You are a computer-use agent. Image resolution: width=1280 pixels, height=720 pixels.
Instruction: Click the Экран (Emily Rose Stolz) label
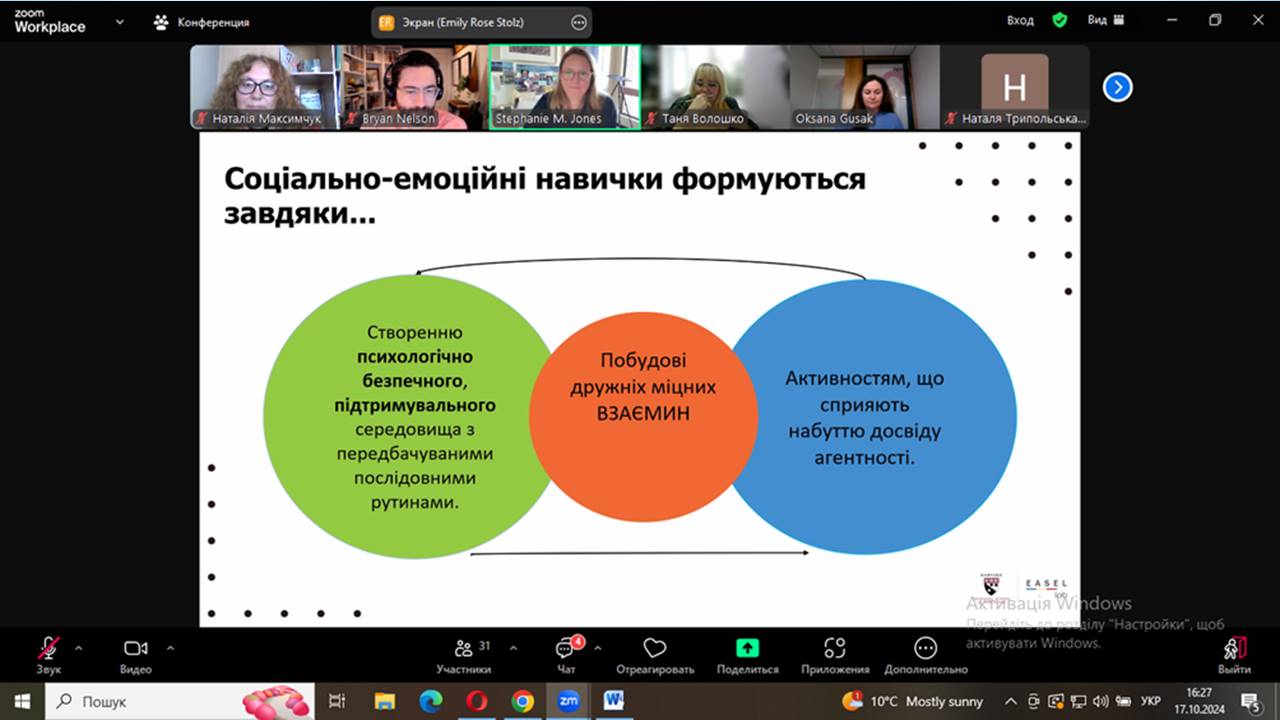[x=461, y=22]
